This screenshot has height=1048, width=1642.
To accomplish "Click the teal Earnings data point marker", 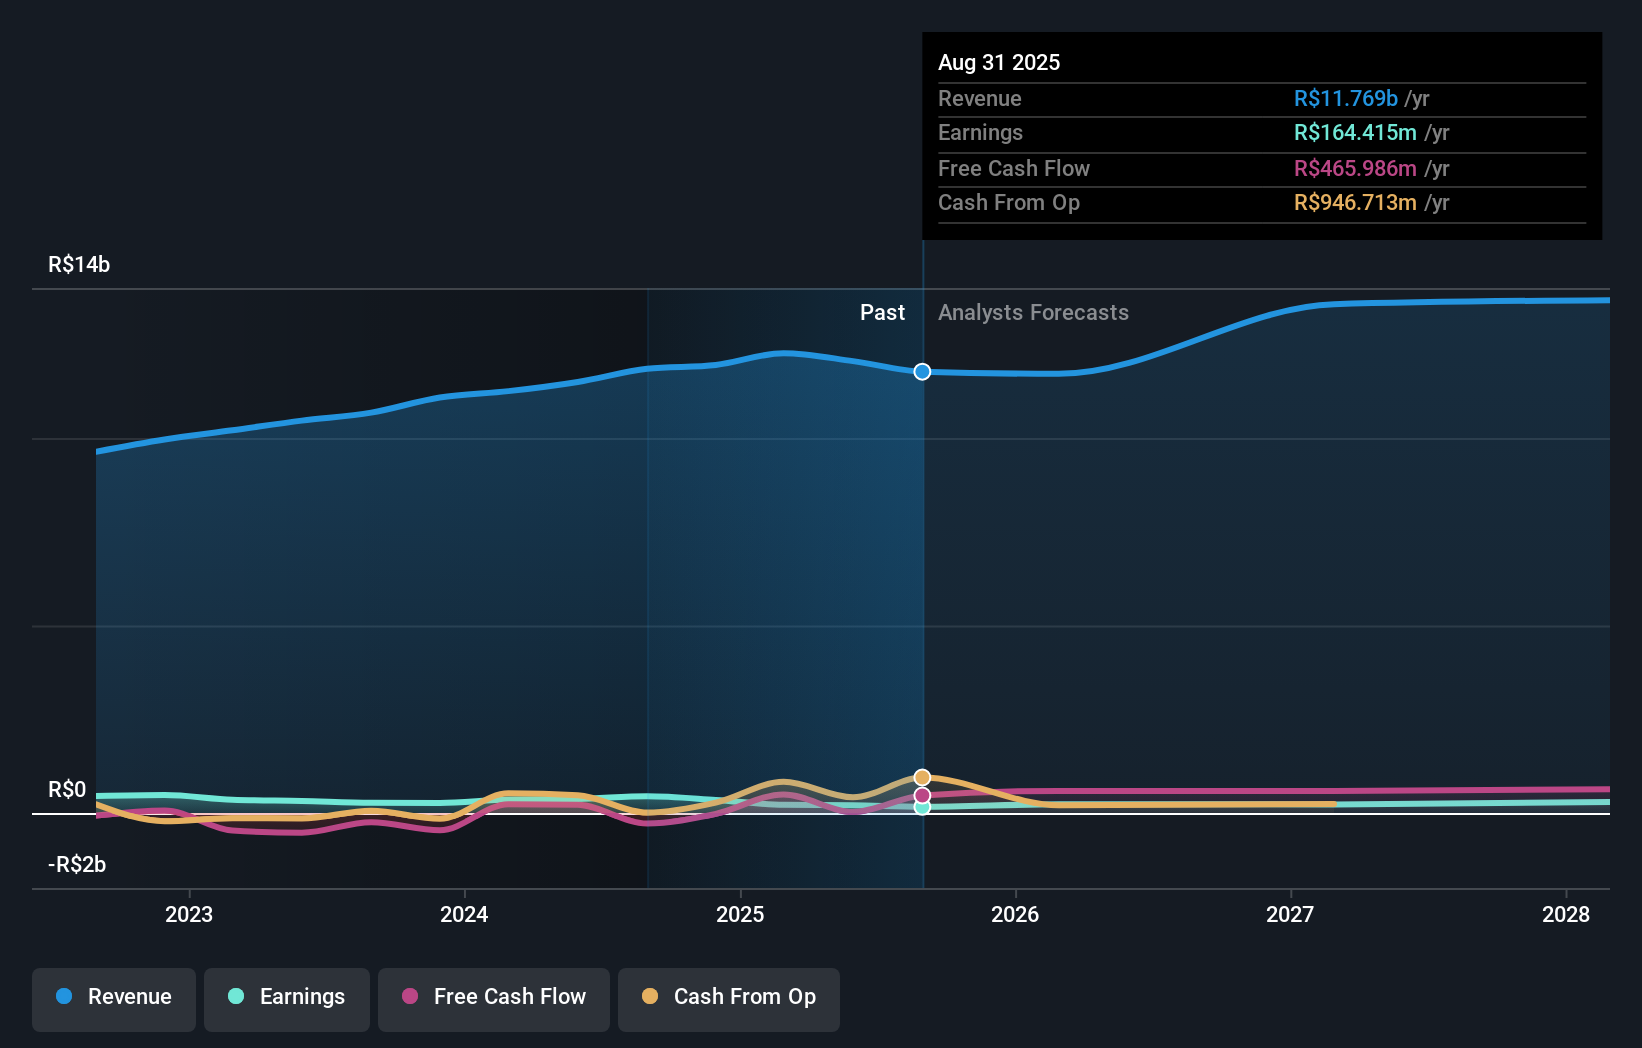I will (x=922, y=808).
